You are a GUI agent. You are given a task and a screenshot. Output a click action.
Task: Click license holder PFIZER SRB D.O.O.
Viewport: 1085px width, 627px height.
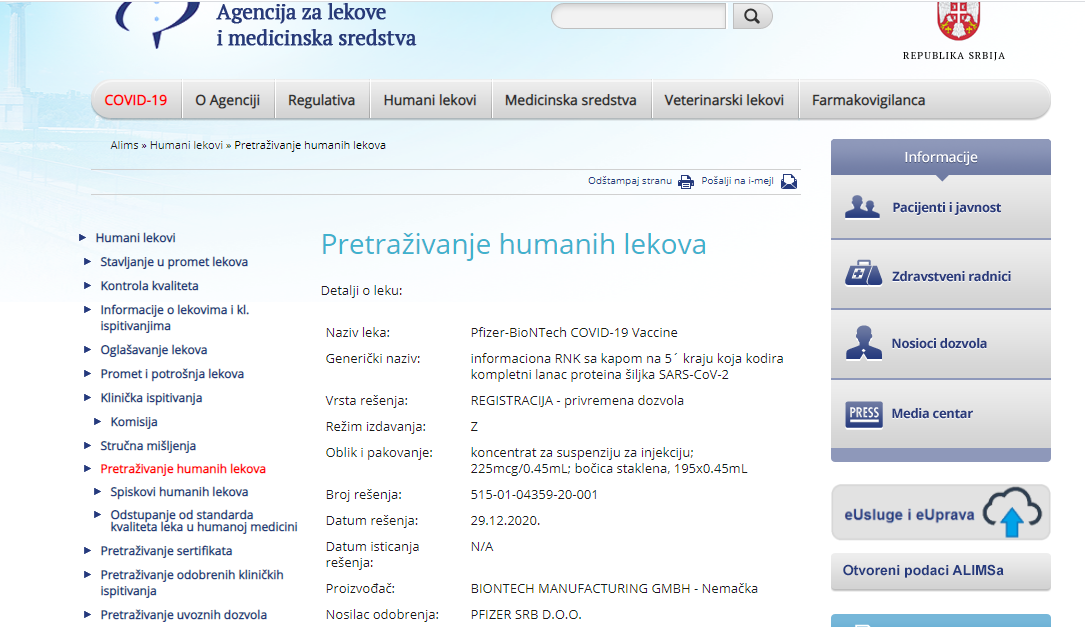pos(526,615)
